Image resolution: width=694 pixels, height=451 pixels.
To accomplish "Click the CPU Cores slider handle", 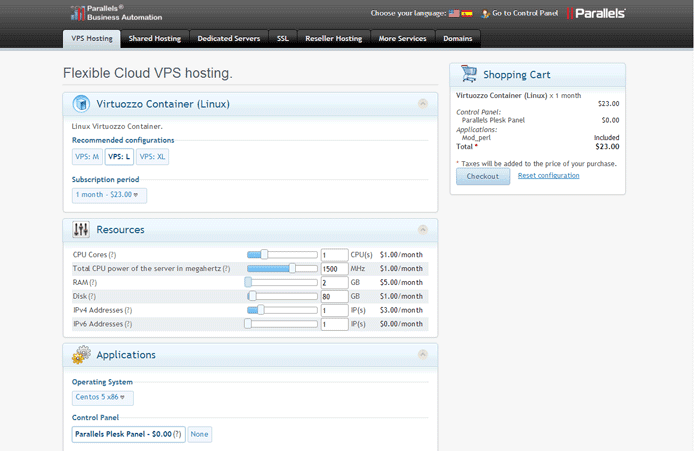I will click(x=264, y=254).
